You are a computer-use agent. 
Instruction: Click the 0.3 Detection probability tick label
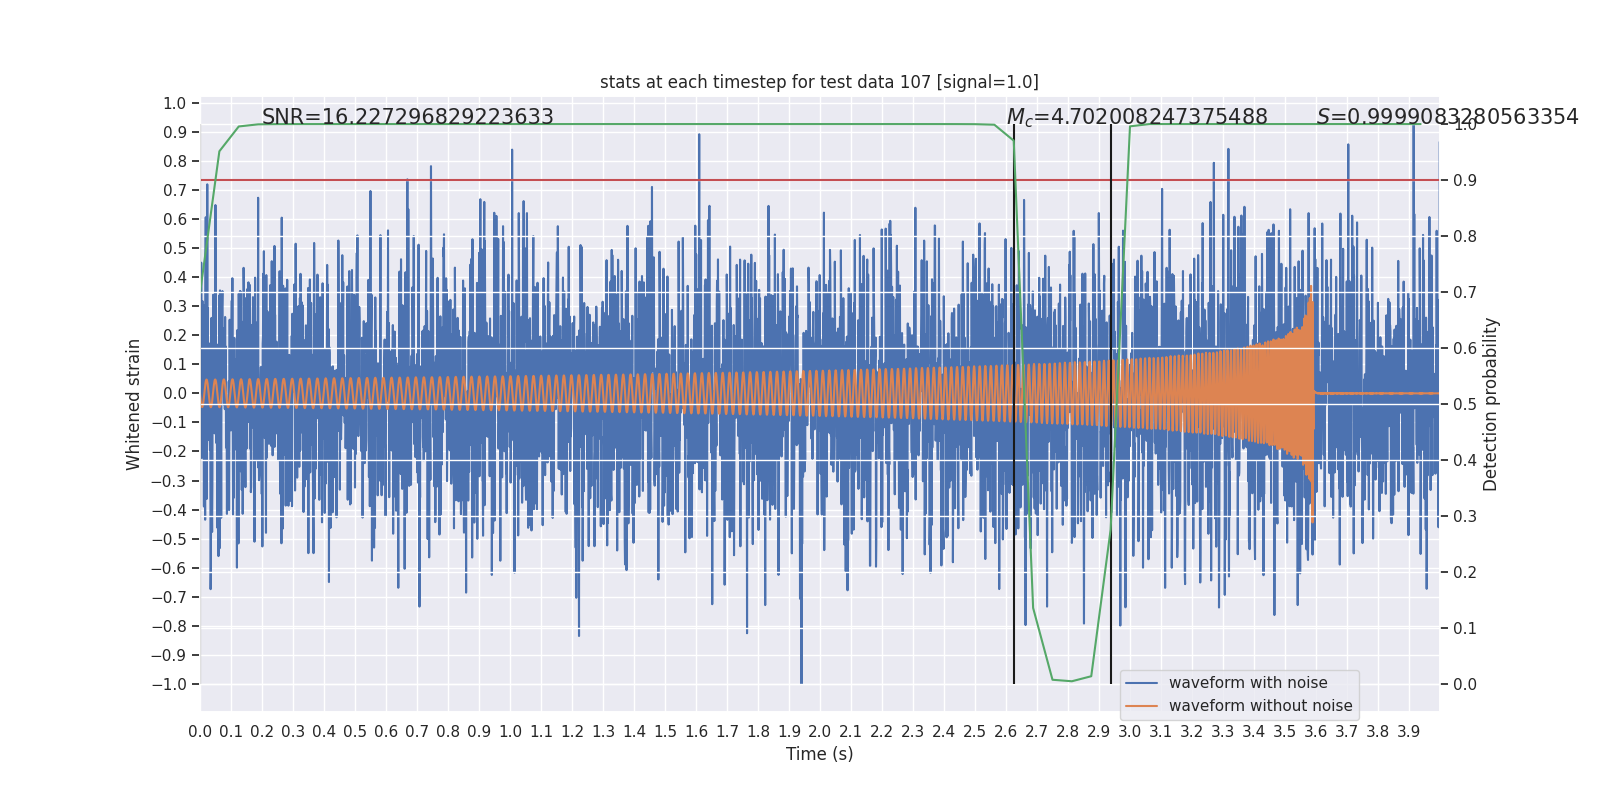(x=1465, y=517)
